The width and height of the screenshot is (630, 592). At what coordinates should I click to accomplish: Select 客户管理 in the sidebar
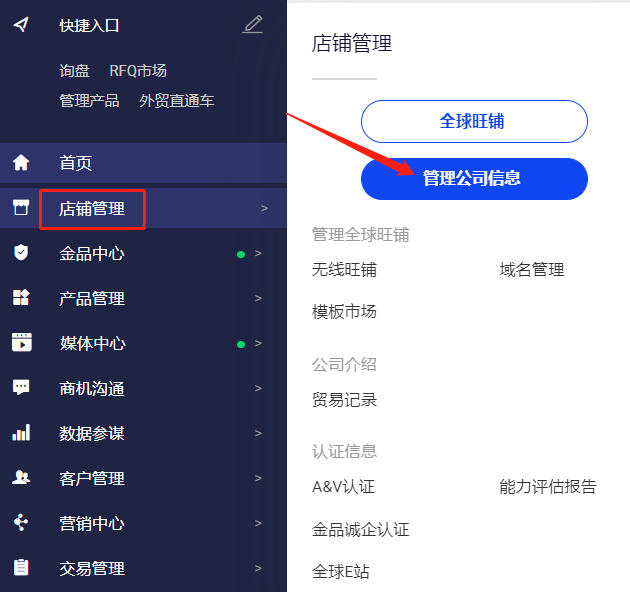(x=92, y=478)
